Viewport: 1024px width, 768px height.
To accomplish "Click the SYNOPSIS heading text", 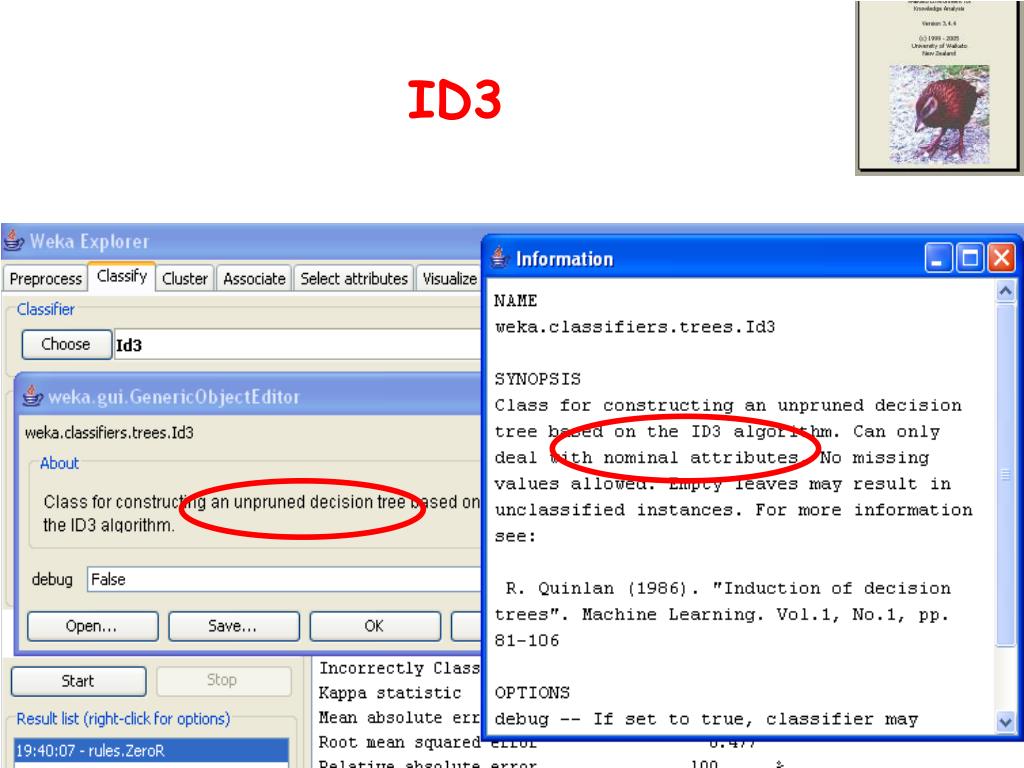I will coord(537,379).
